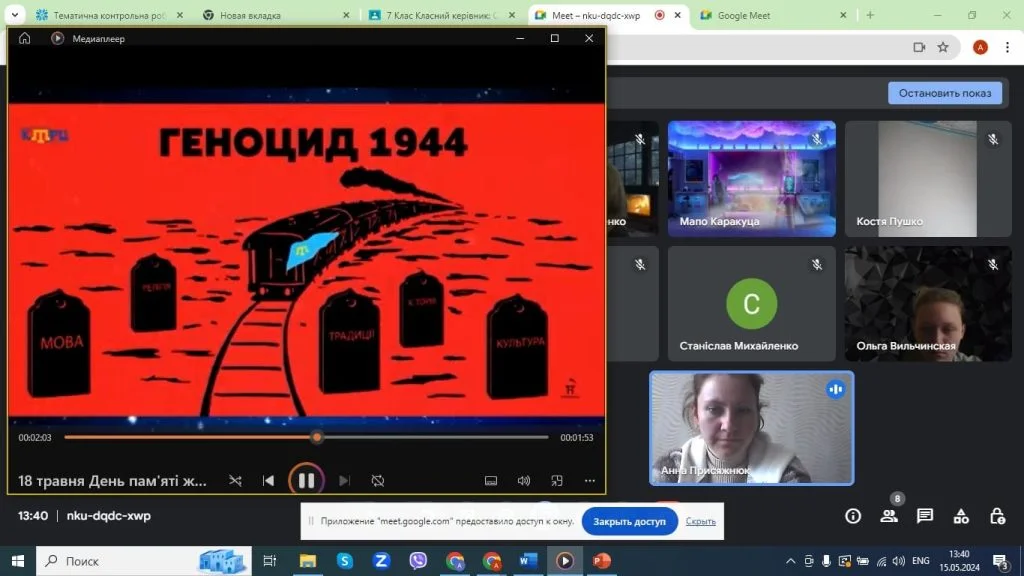The image size is (1024, 576).
Task: Select Ольга Вильчинская's video tile
Action: point(928,304)
